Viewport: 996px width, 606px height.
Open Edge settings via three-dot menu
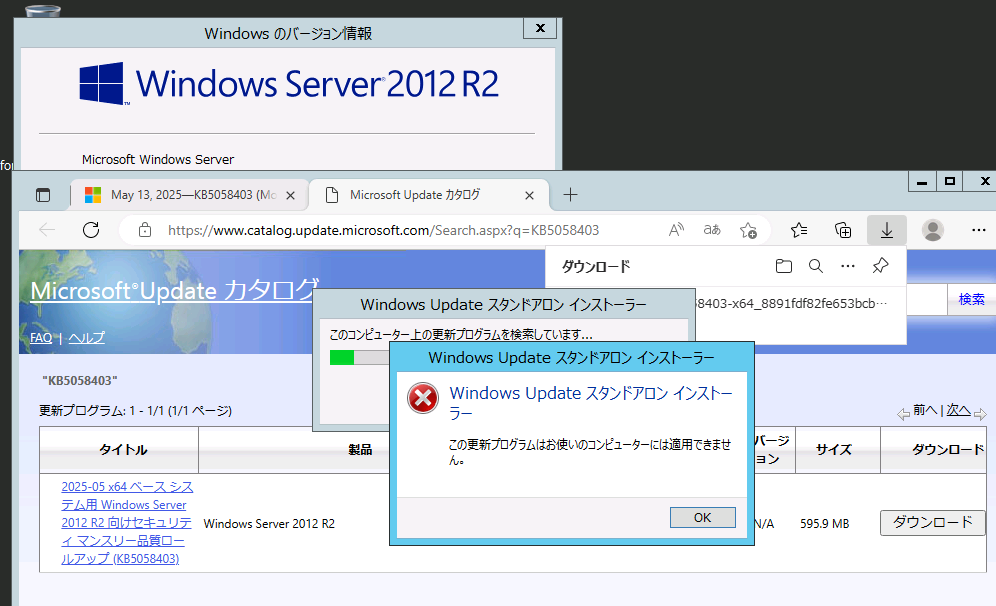tap(978, 230)
